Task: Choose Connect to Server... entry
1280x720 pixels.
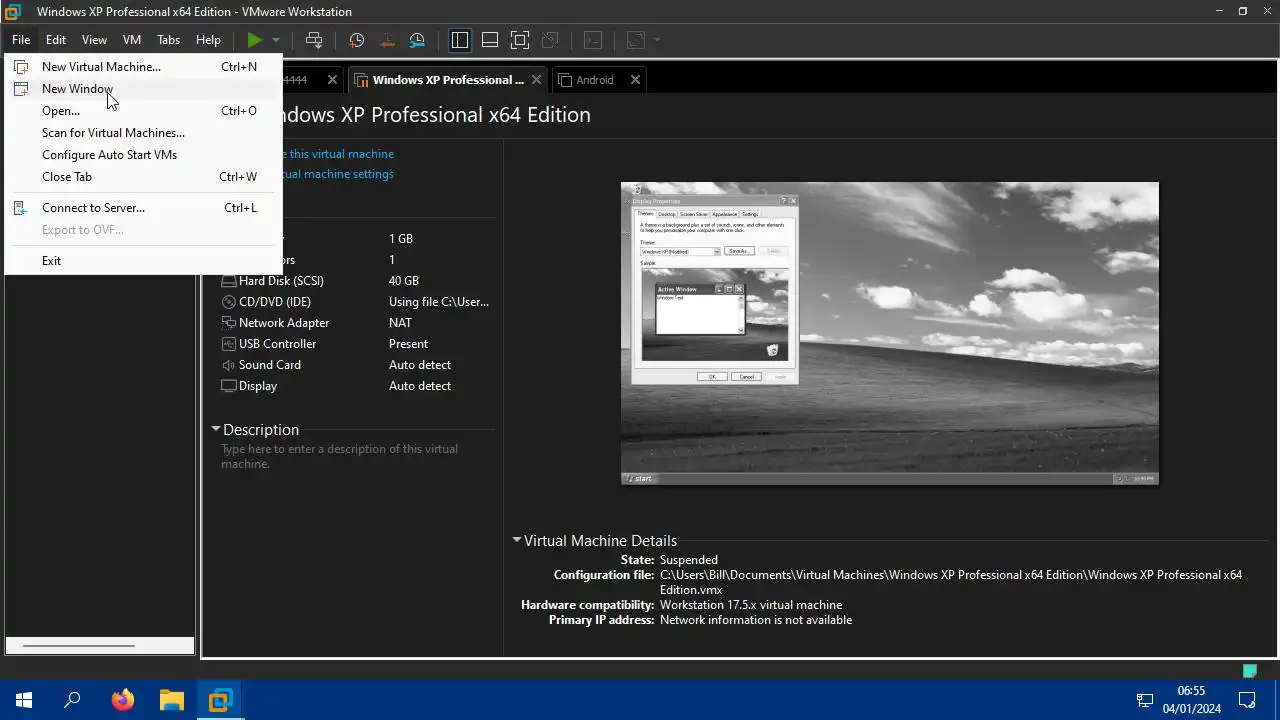Action: click(144, 208)
